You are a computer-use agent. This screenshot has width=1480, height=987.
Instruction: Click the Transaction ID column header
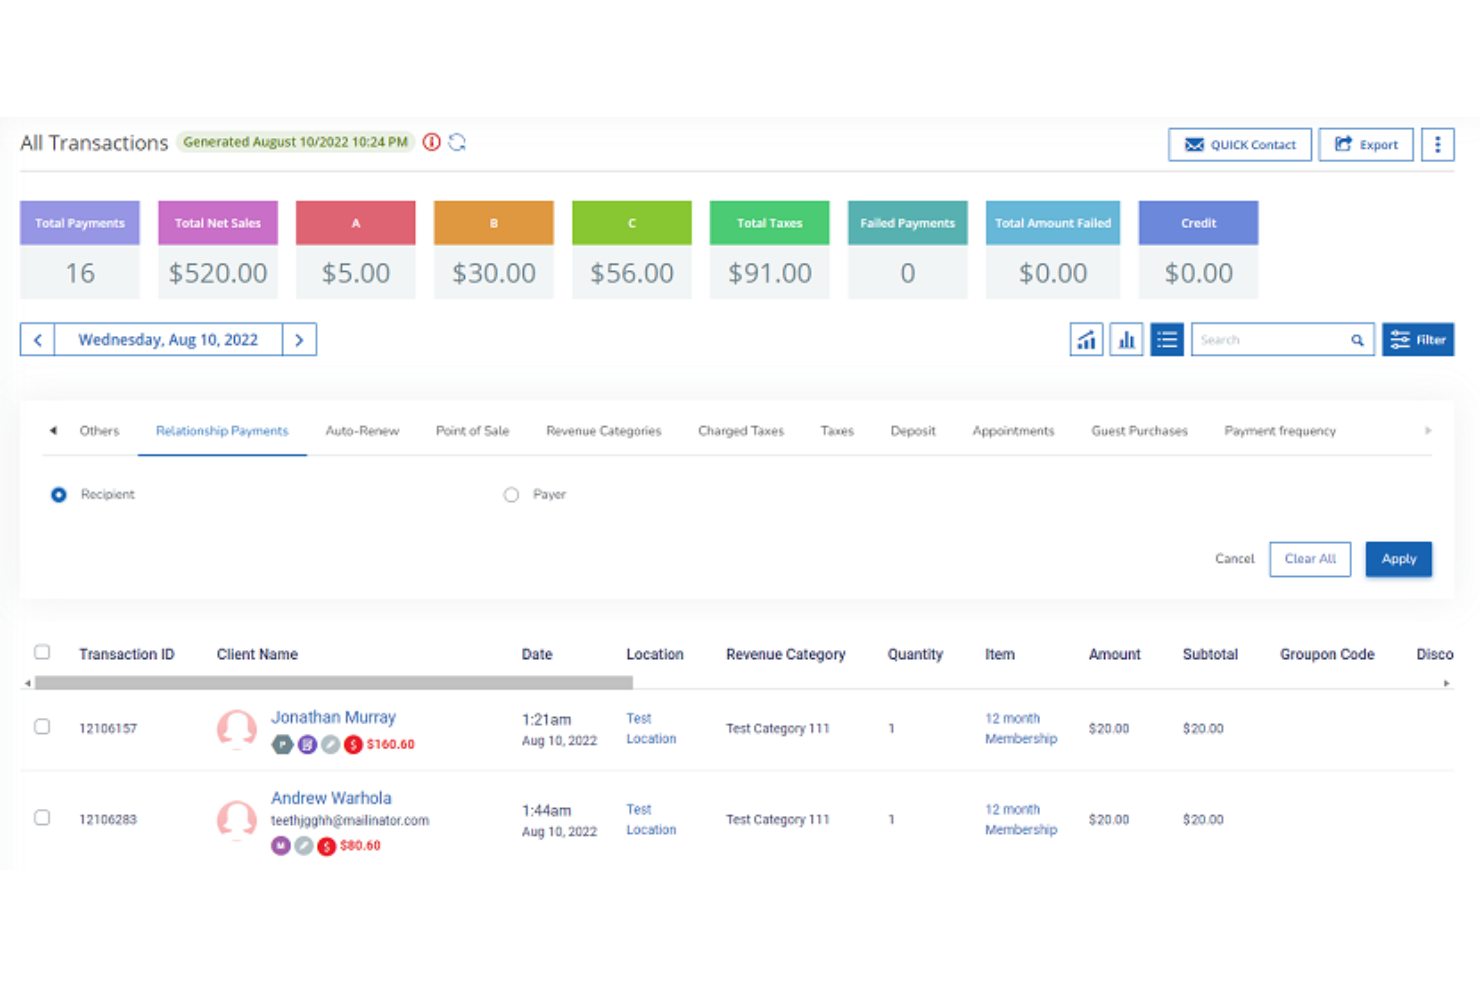tap(127, 654)
